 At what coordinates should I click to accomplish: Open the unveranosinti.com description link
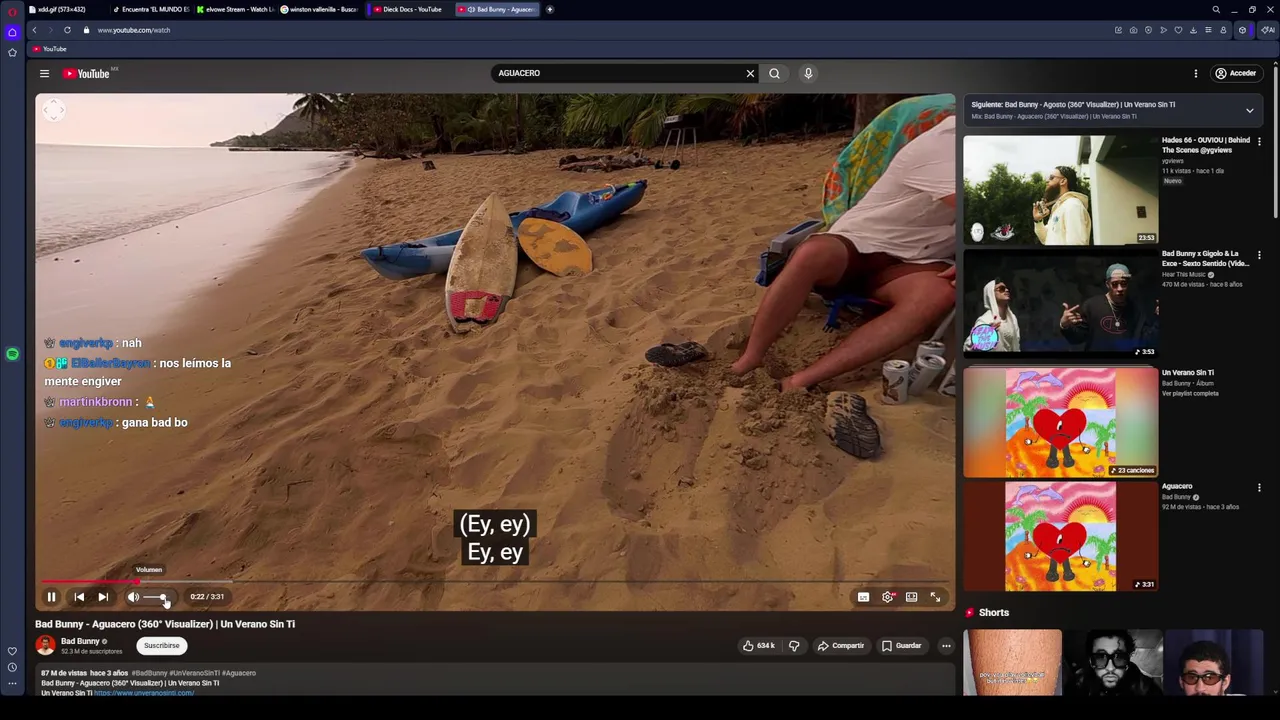point(144,693)
